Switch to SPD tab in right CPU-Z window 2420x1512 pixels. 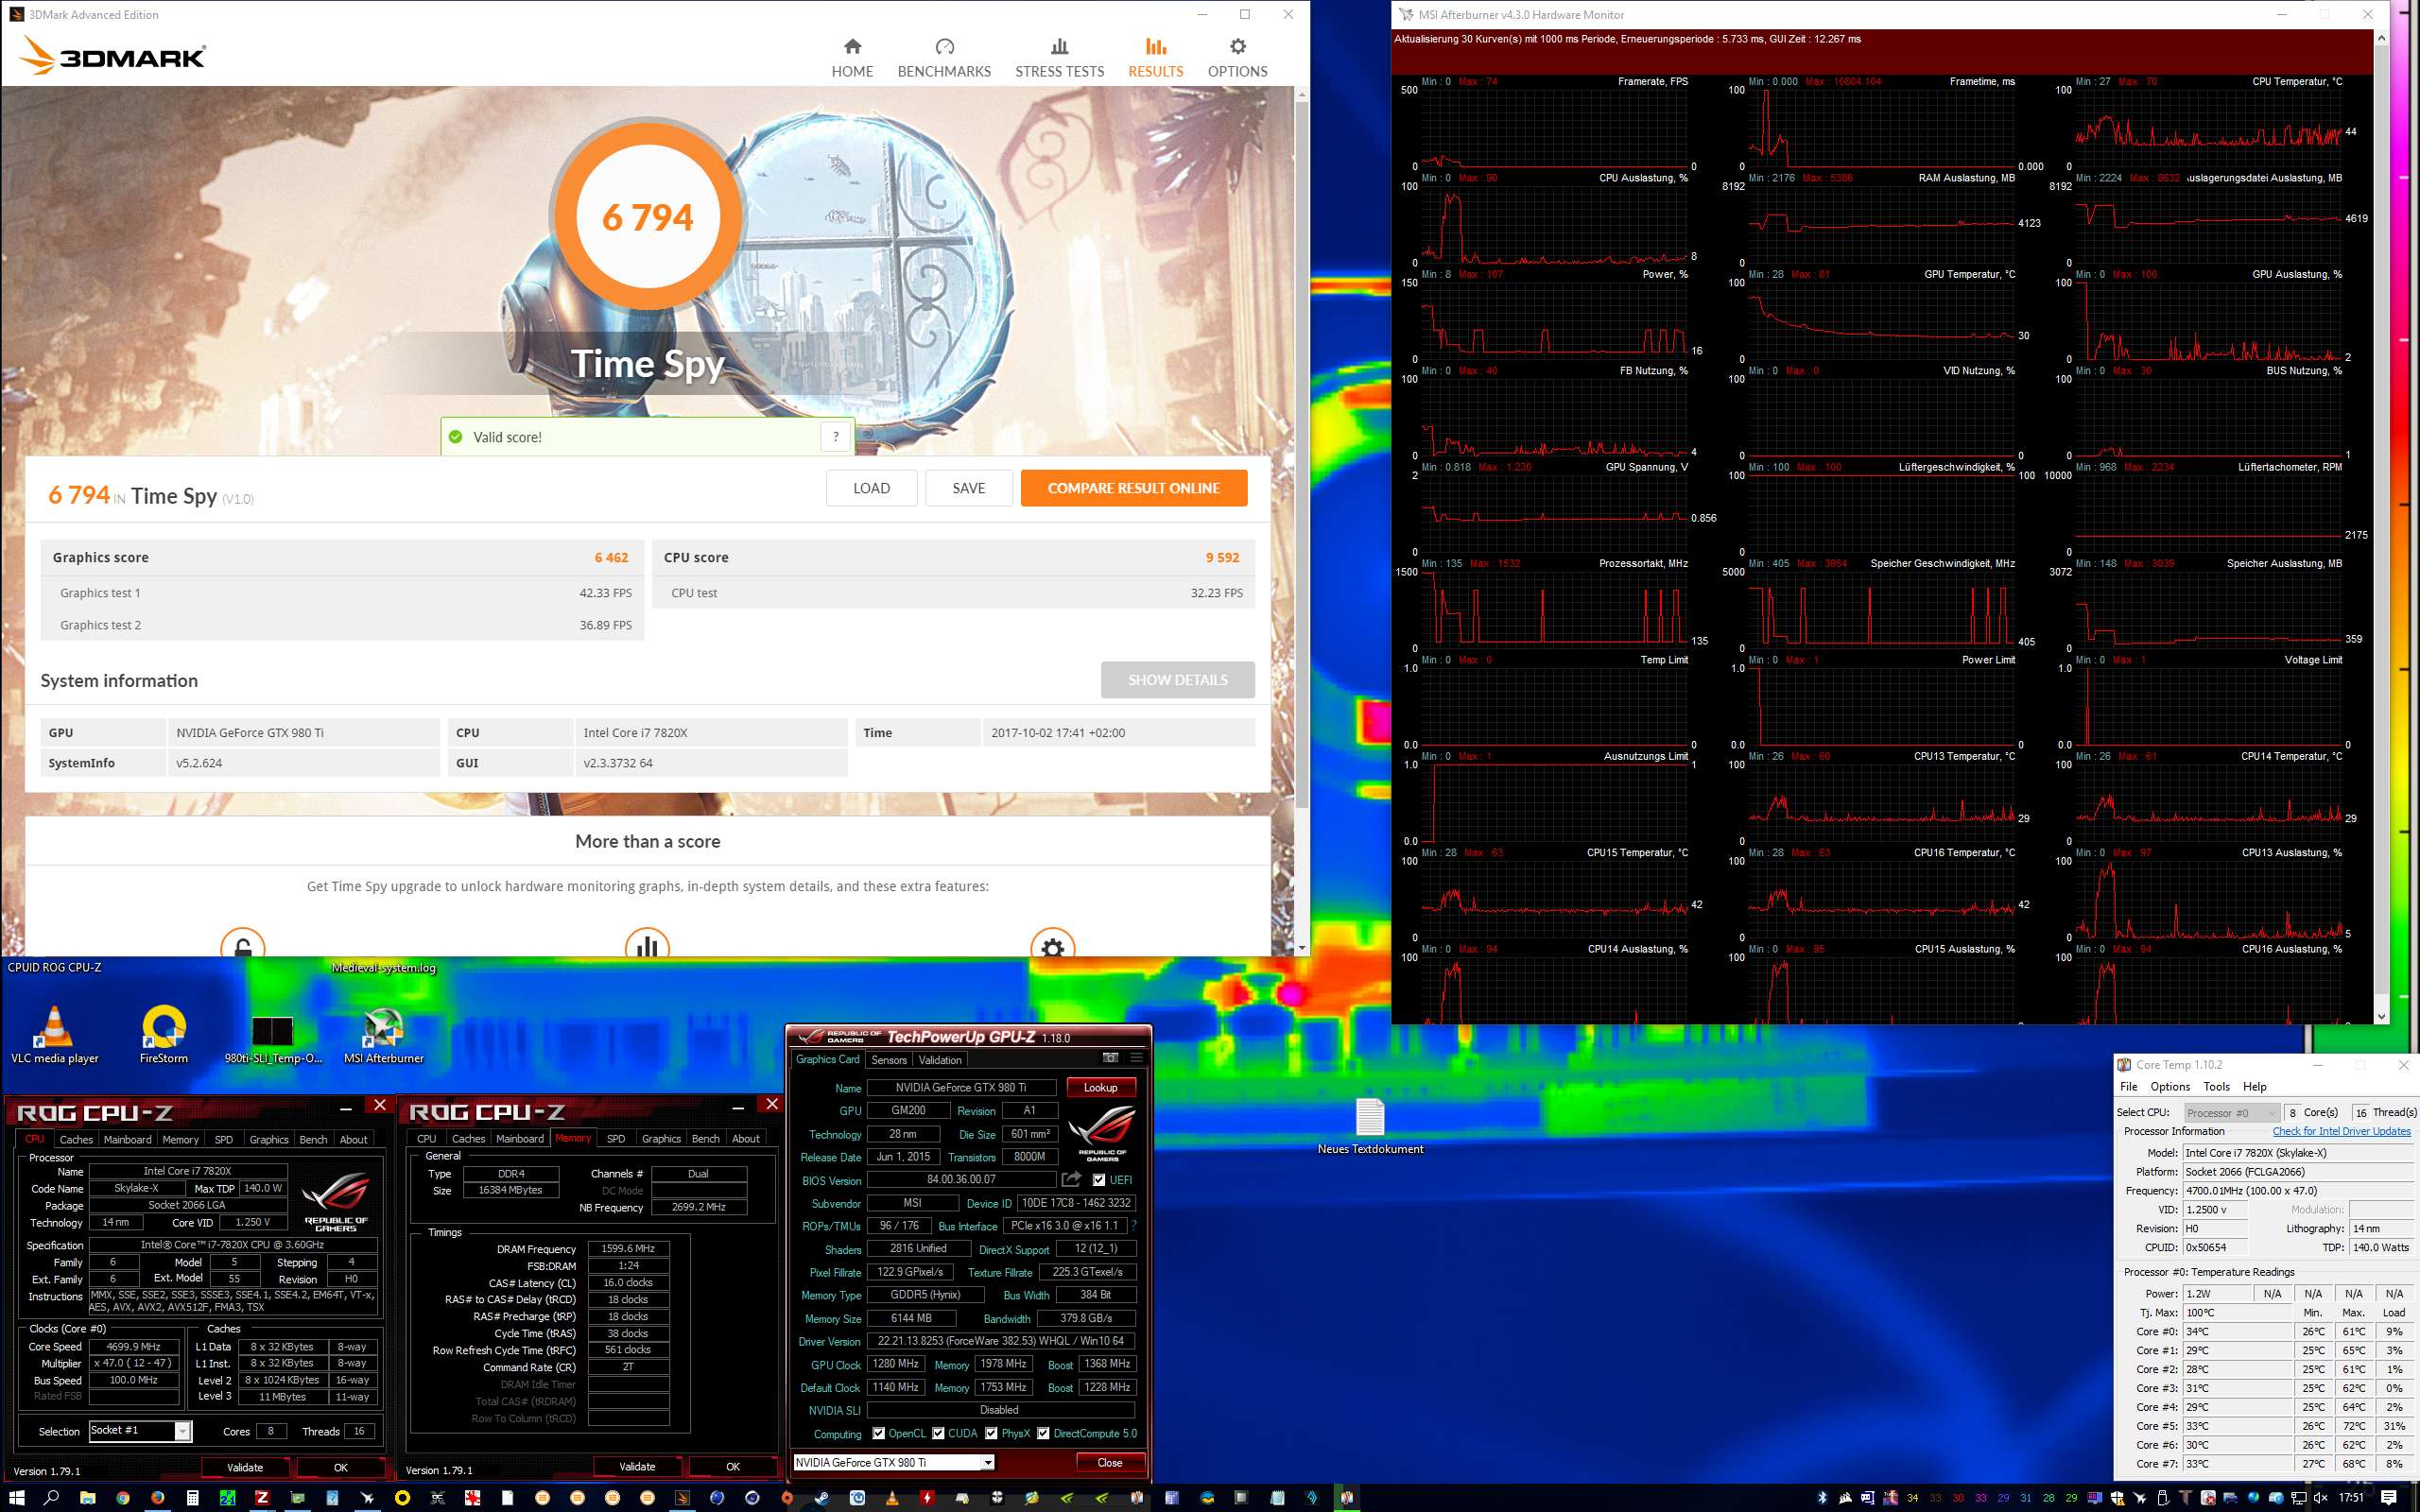[x=616, y=1138]
